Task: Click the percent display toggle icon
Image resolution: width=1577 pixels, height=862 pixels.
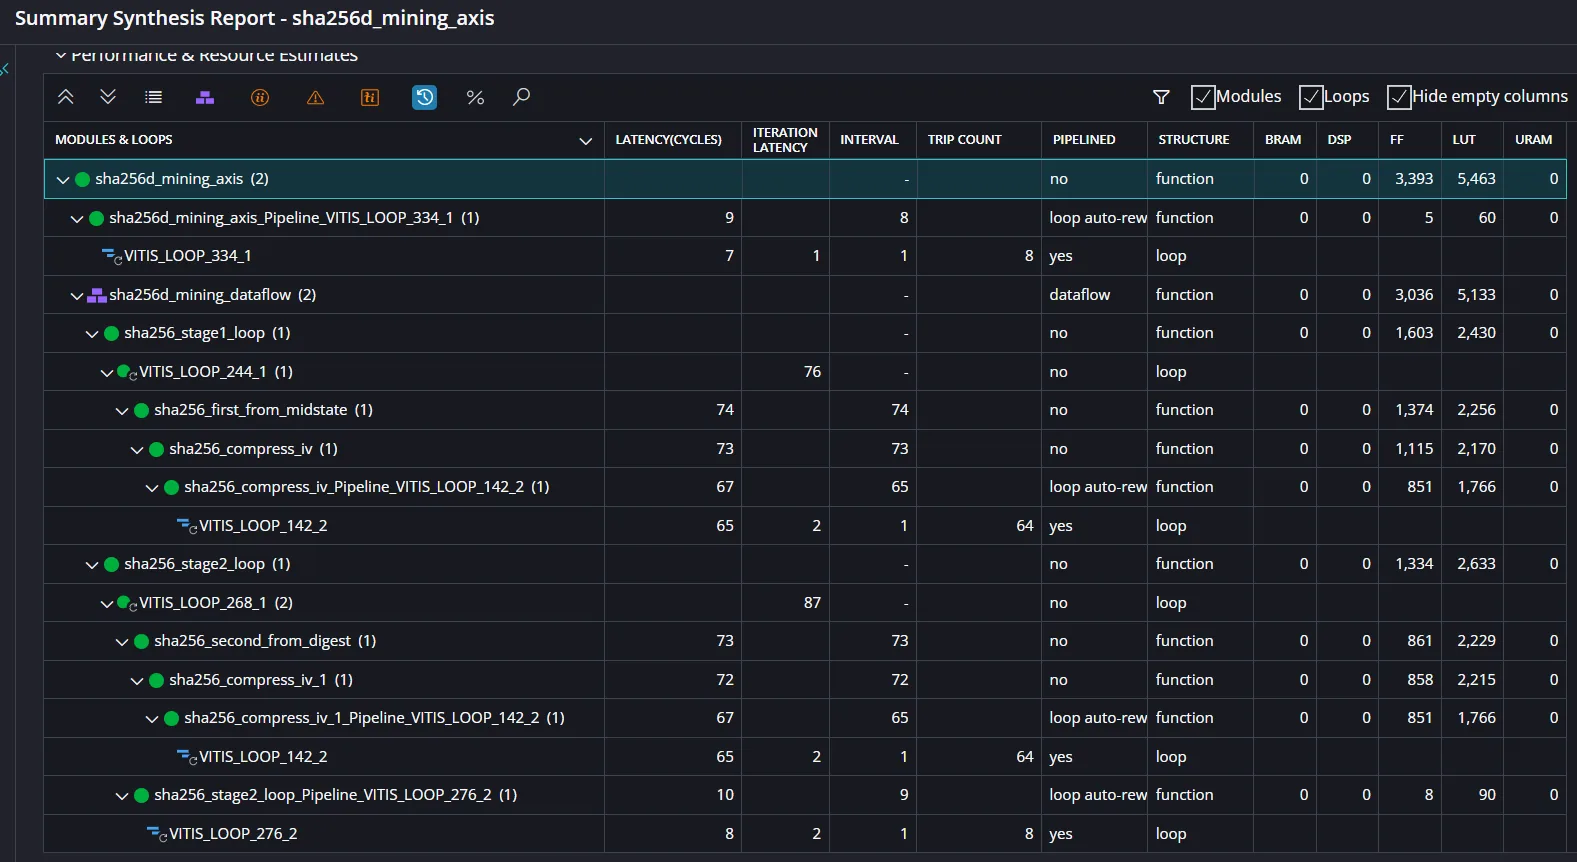Action: (475, 97)
